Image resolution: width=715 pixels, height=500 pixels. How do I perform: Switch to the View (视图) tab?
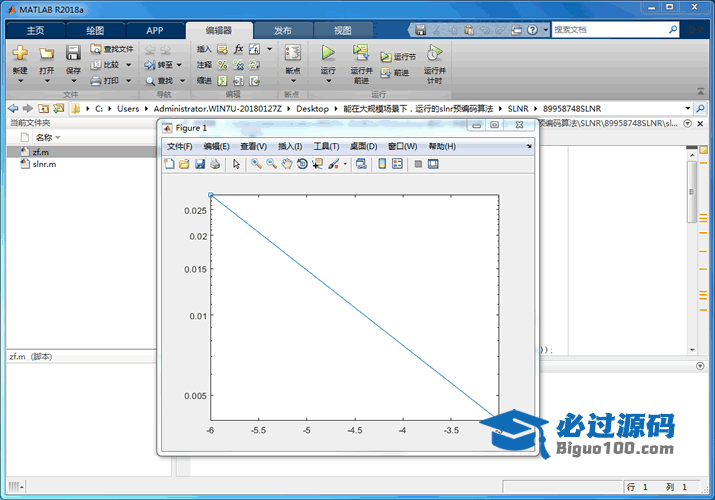[x=342, y=31]
